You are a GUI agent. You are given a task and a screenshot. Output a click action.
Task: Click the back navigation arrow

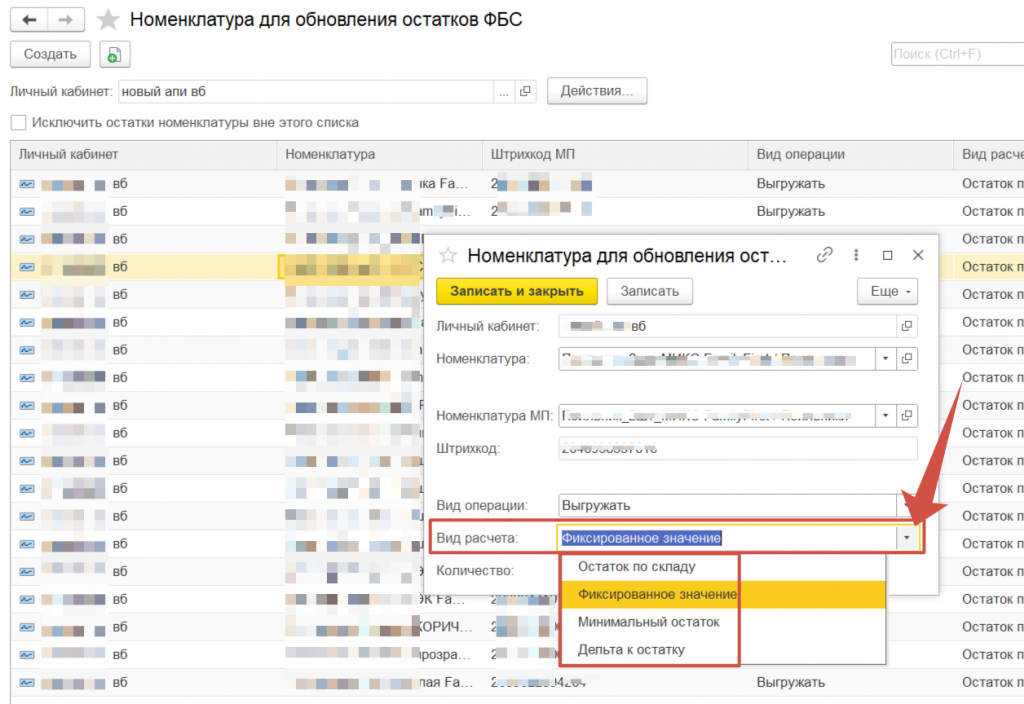pyautogui.click(x=28, y=20)
